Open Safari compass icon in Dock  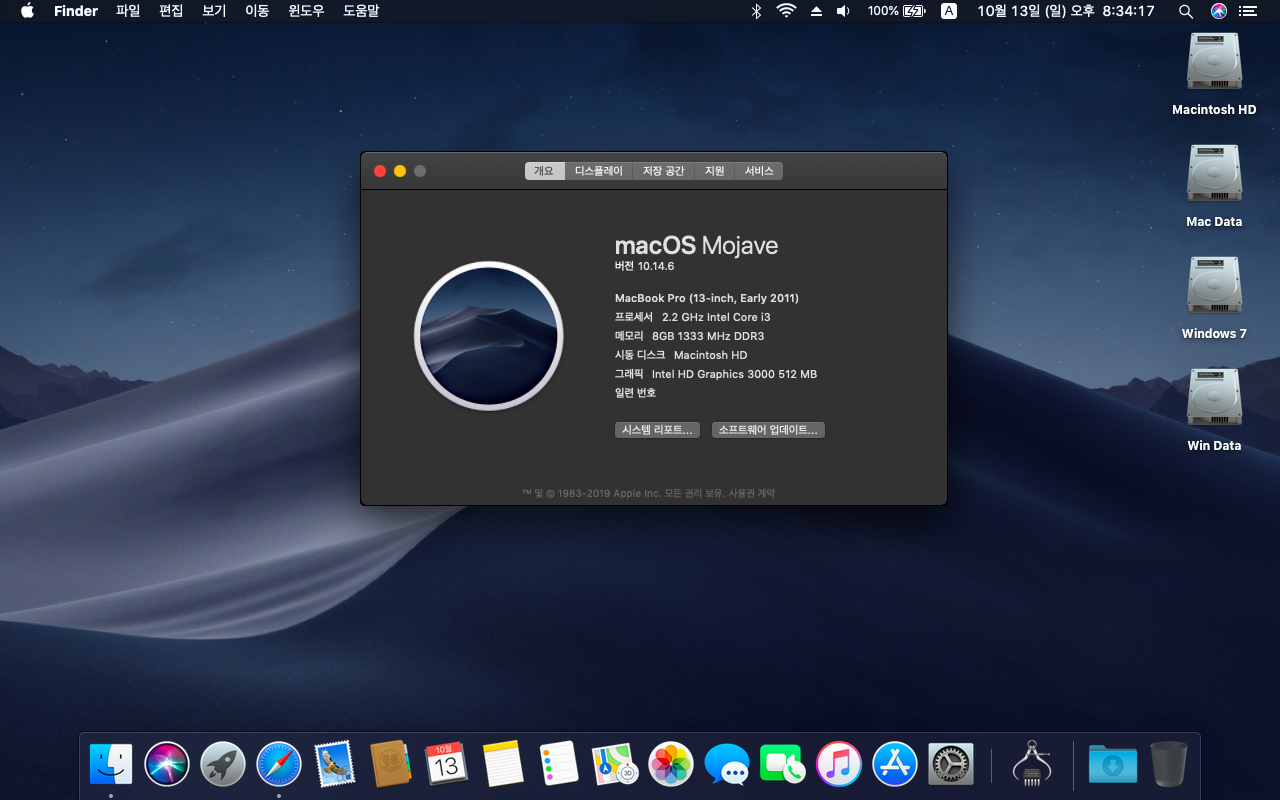(x=279, y=765)
